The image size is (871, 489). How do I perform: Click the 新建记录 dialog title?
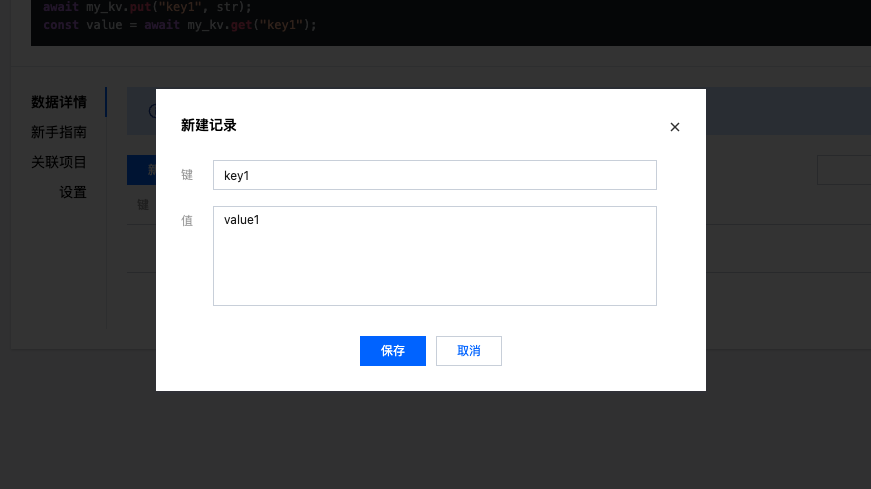pos(209,126)
